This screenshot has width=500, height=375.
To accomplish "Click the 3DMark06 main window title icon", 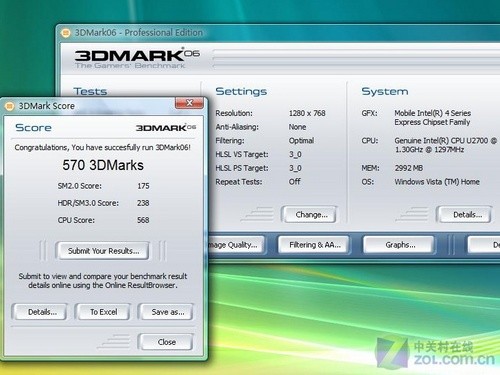I will pyautogui.click(x=66, y=33).
